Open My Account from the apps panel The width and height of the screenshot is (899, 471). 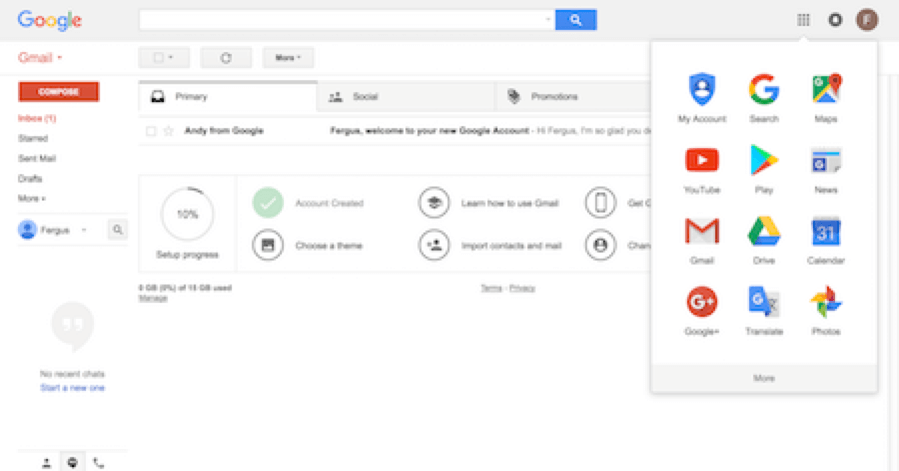702,89
